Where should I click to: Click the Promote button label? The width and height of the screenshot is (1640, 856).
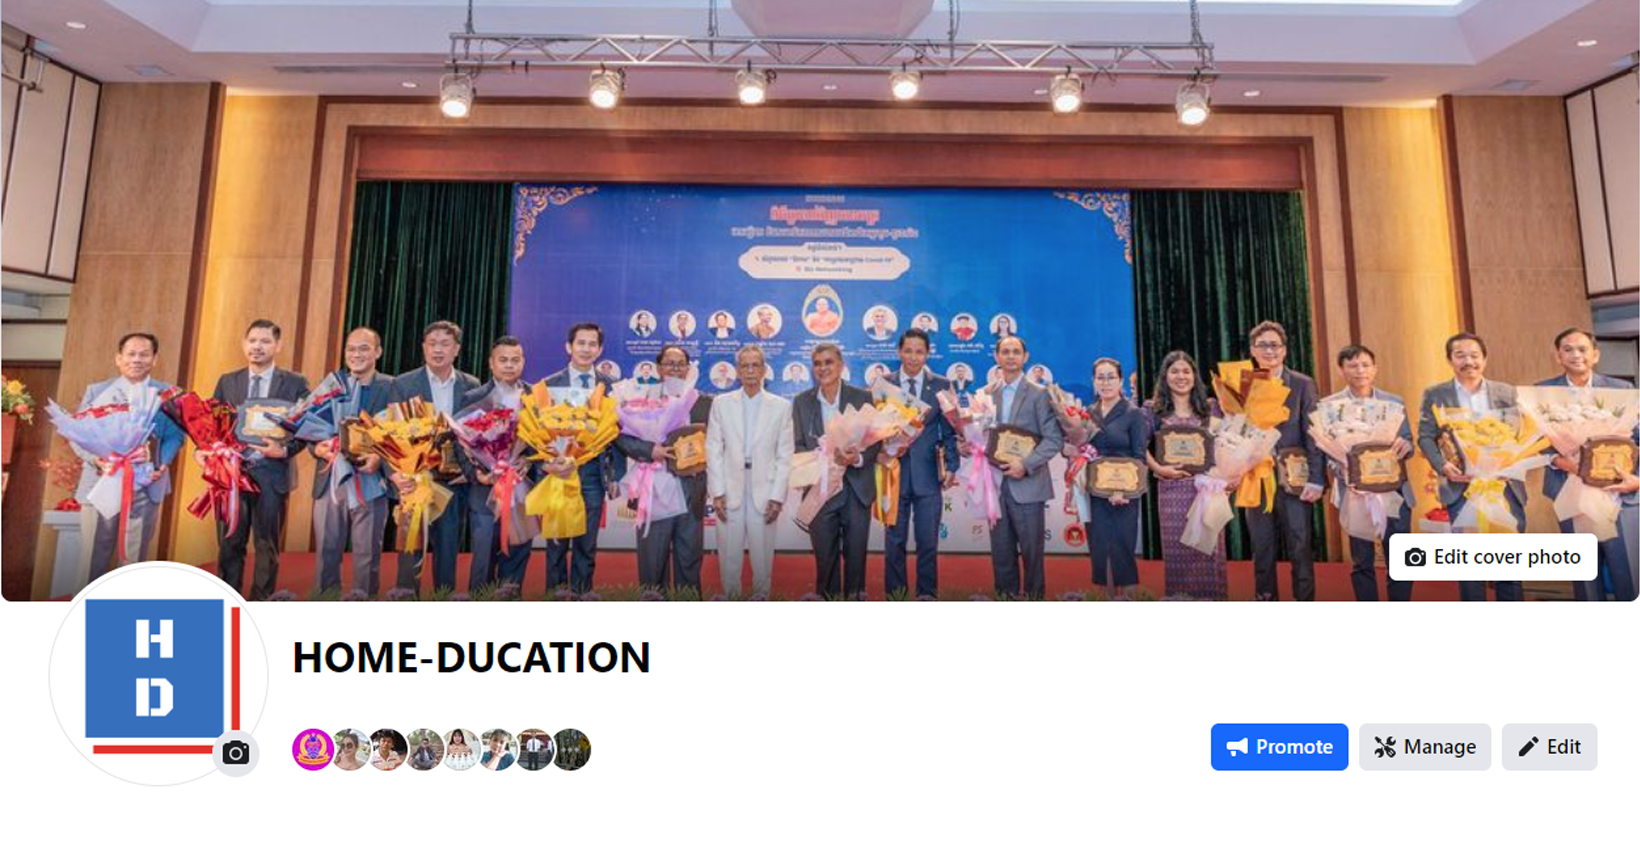click(1294, 747)
